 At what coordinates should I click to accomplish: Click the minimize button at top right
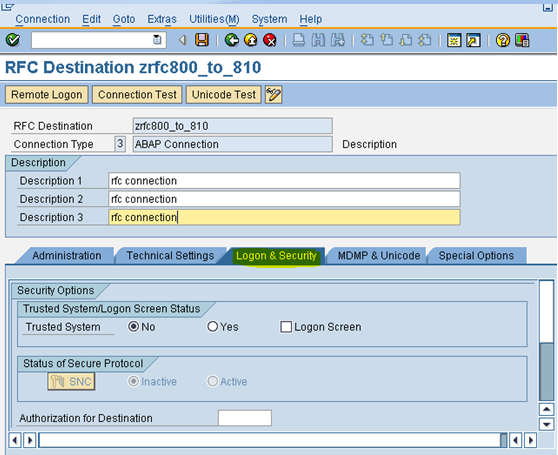(x=548, y=7)
